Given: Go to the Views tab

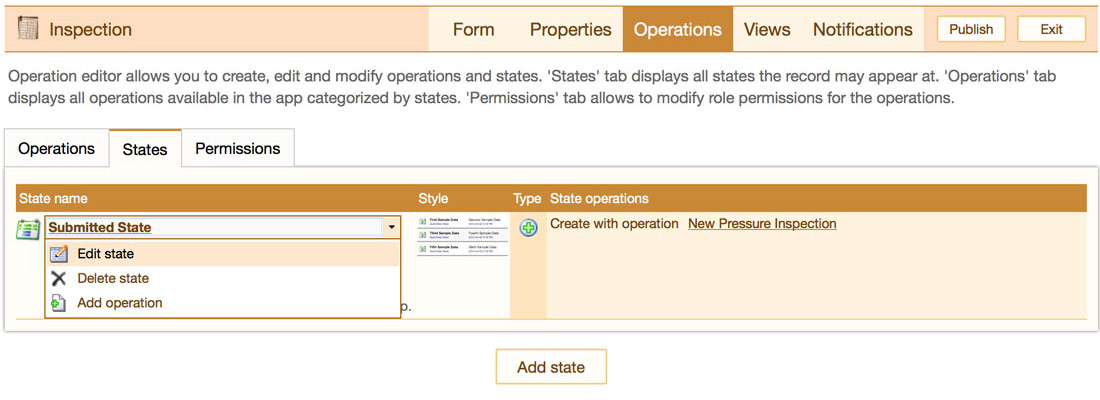Looking at the screenshot, I should click(767, 30).
